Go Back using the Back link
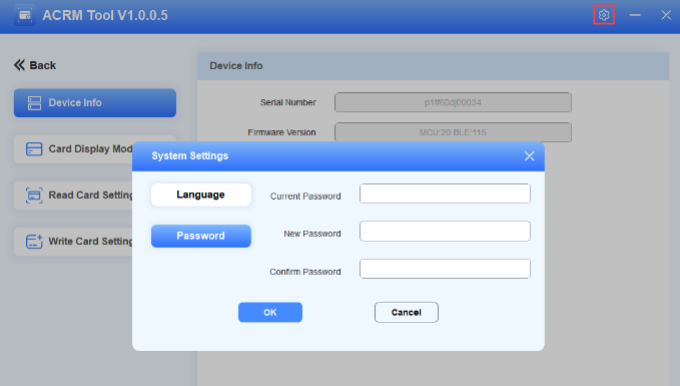 click(x=35, y=65)
